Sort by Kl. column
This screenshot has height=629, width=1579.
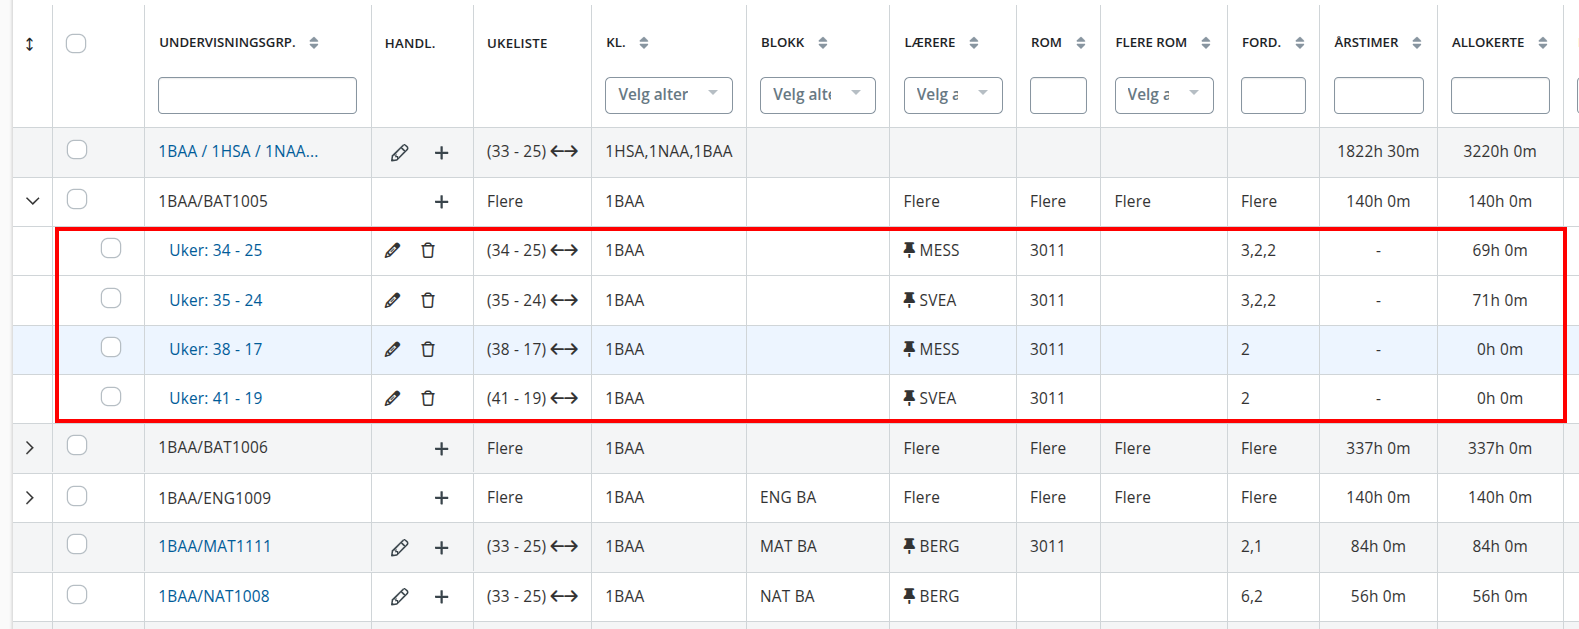644,43
